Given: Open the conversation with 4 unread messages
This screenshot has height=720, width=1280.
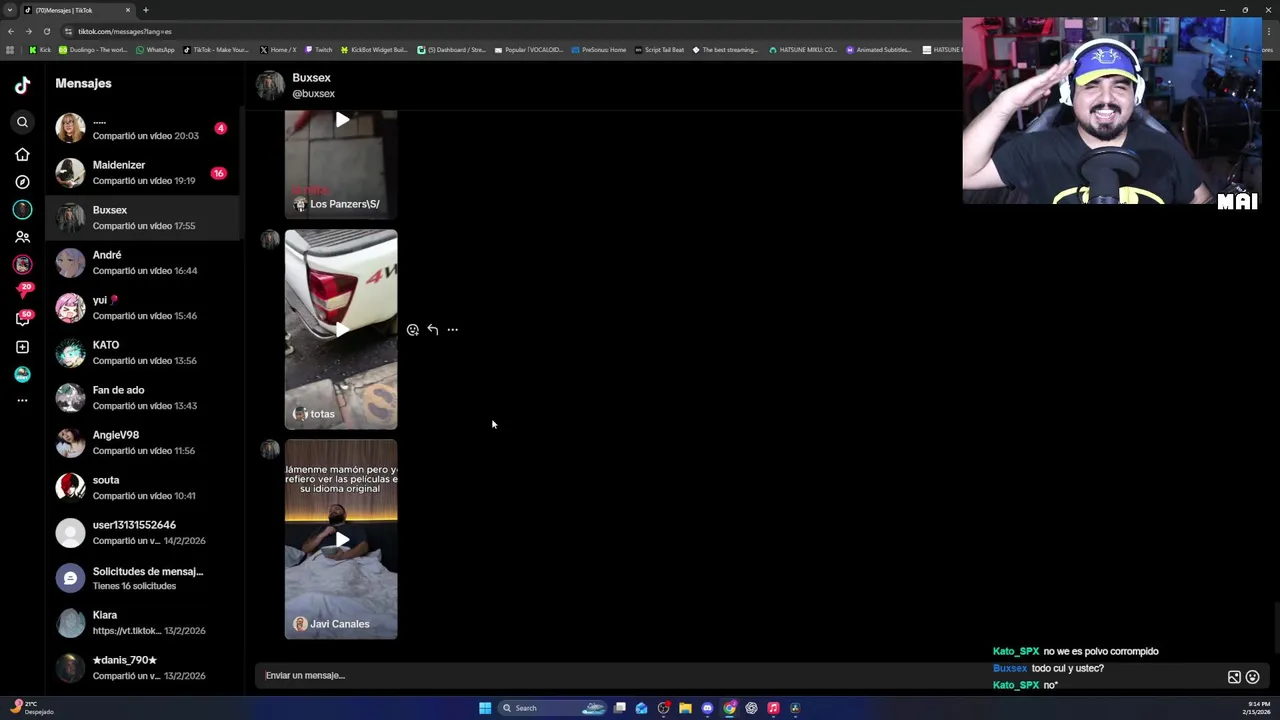Looking at the screenshot, I should click(x=143, y=127).
